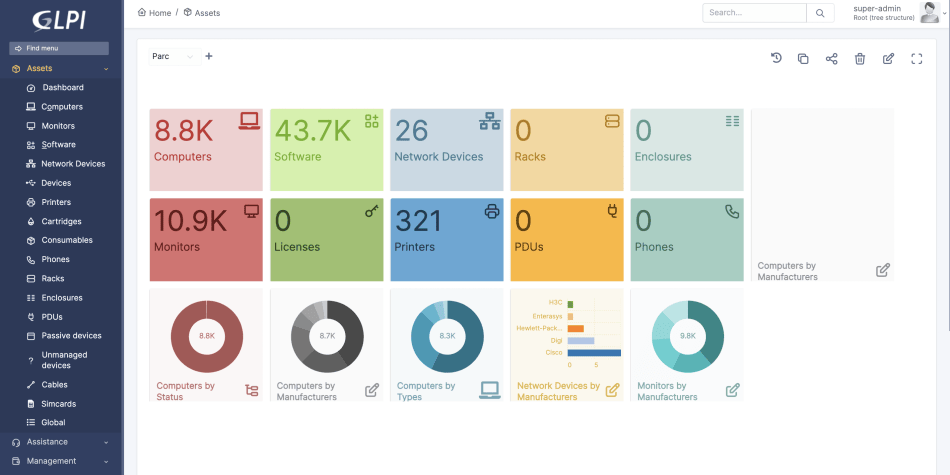Click Find menu button
950x475 pixels.
tap(59, 48)
